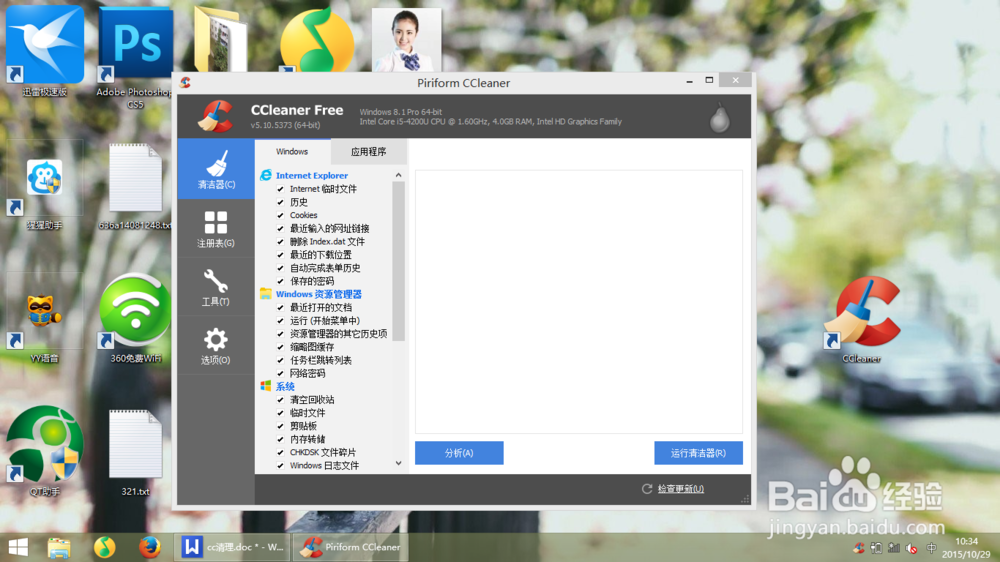Open the 360免费WiFi desktop shortcut
The image size is (1000, 562).
point(135,318)
